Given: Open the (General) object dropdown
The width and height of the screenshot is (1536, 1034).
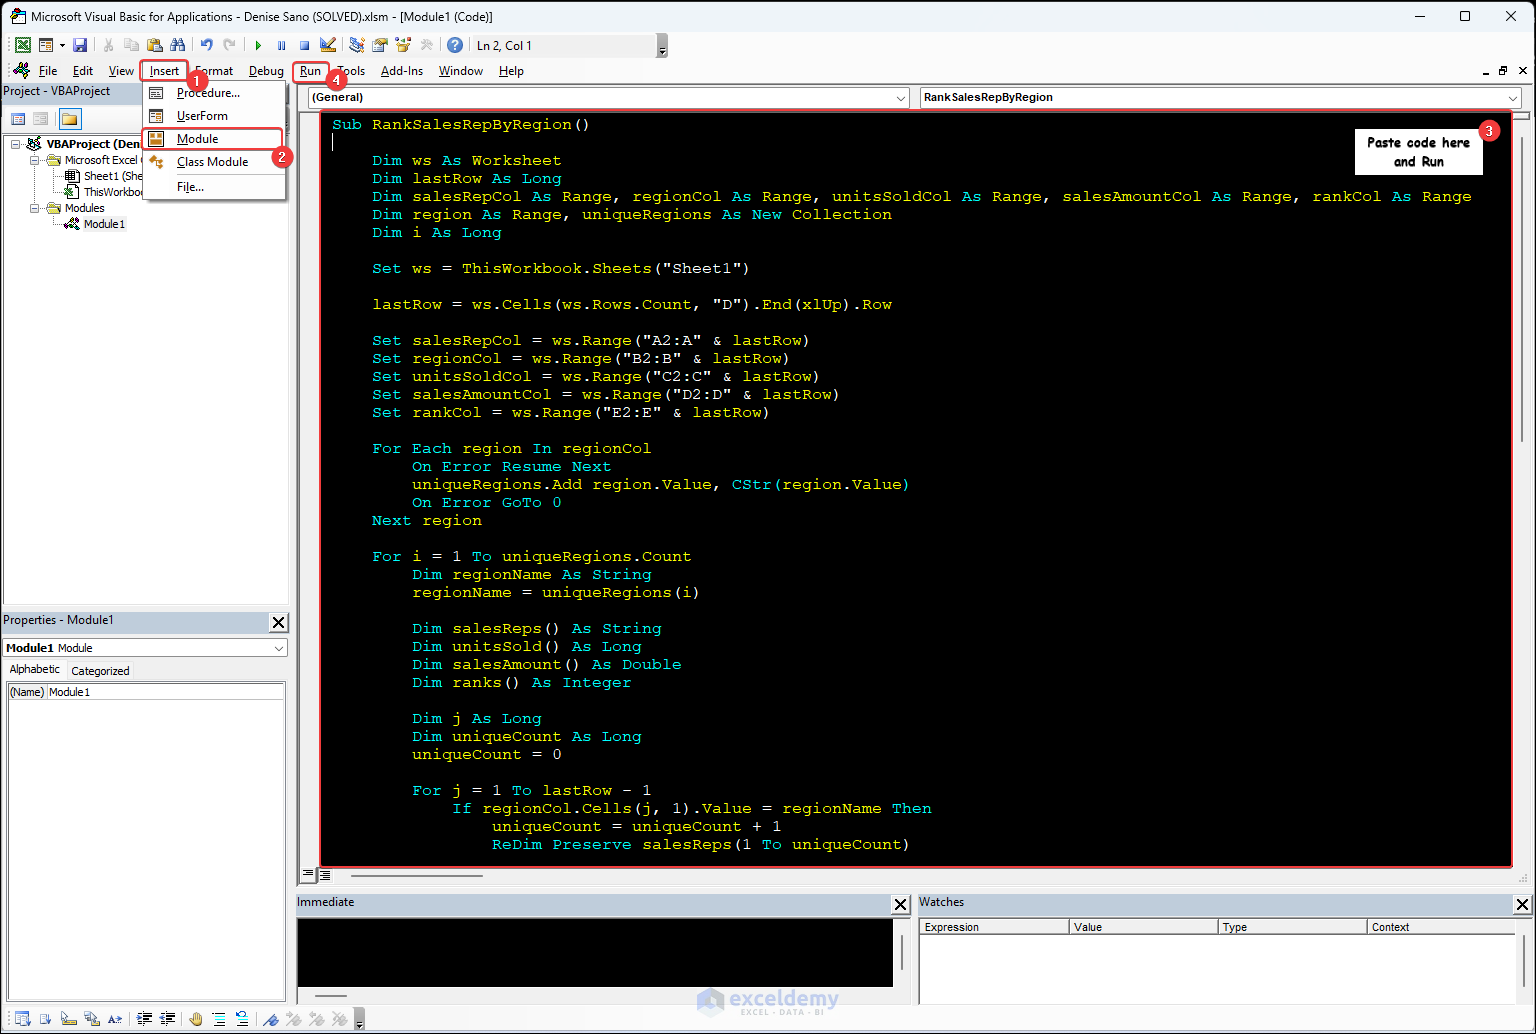Looking at the screenshot, I should pos(900,97).
